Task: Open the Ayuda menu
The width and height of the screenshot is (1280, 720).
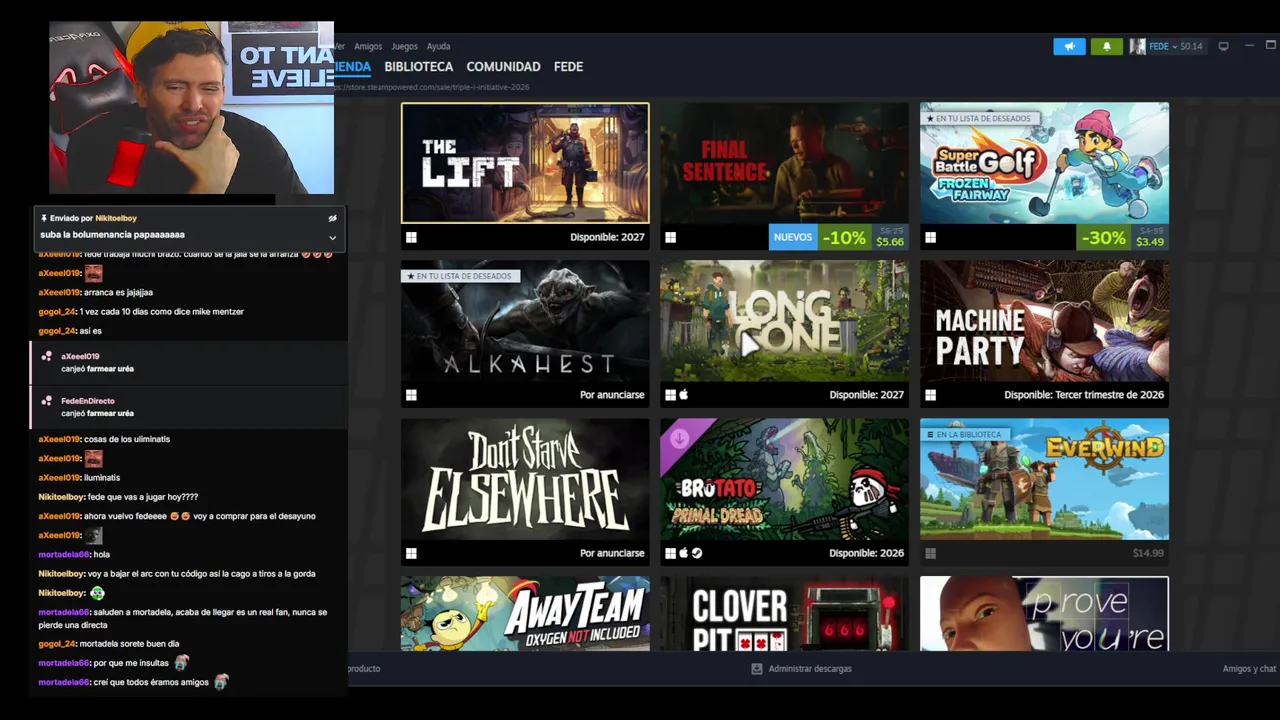Action: click(438, 46)
